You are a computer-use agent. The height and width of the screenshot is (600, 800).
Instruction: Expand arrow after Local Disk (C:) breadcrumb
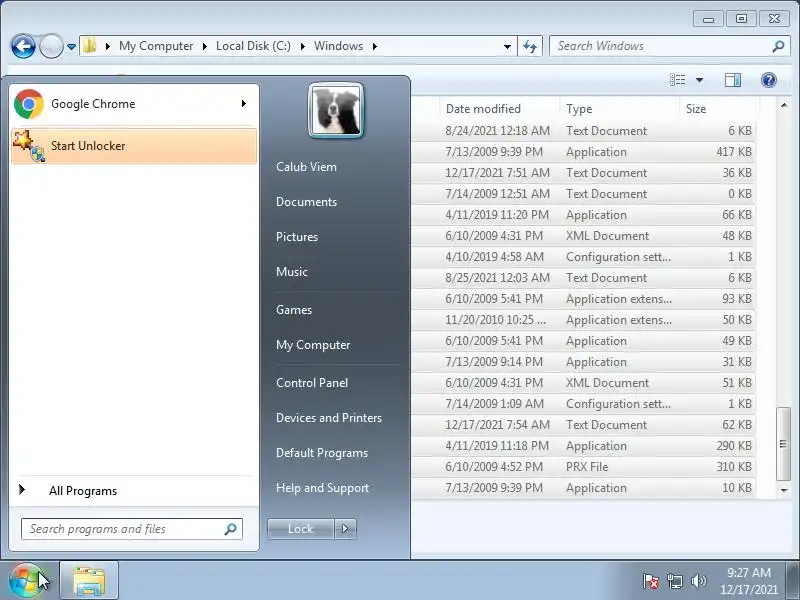click(x=303, y=46)
